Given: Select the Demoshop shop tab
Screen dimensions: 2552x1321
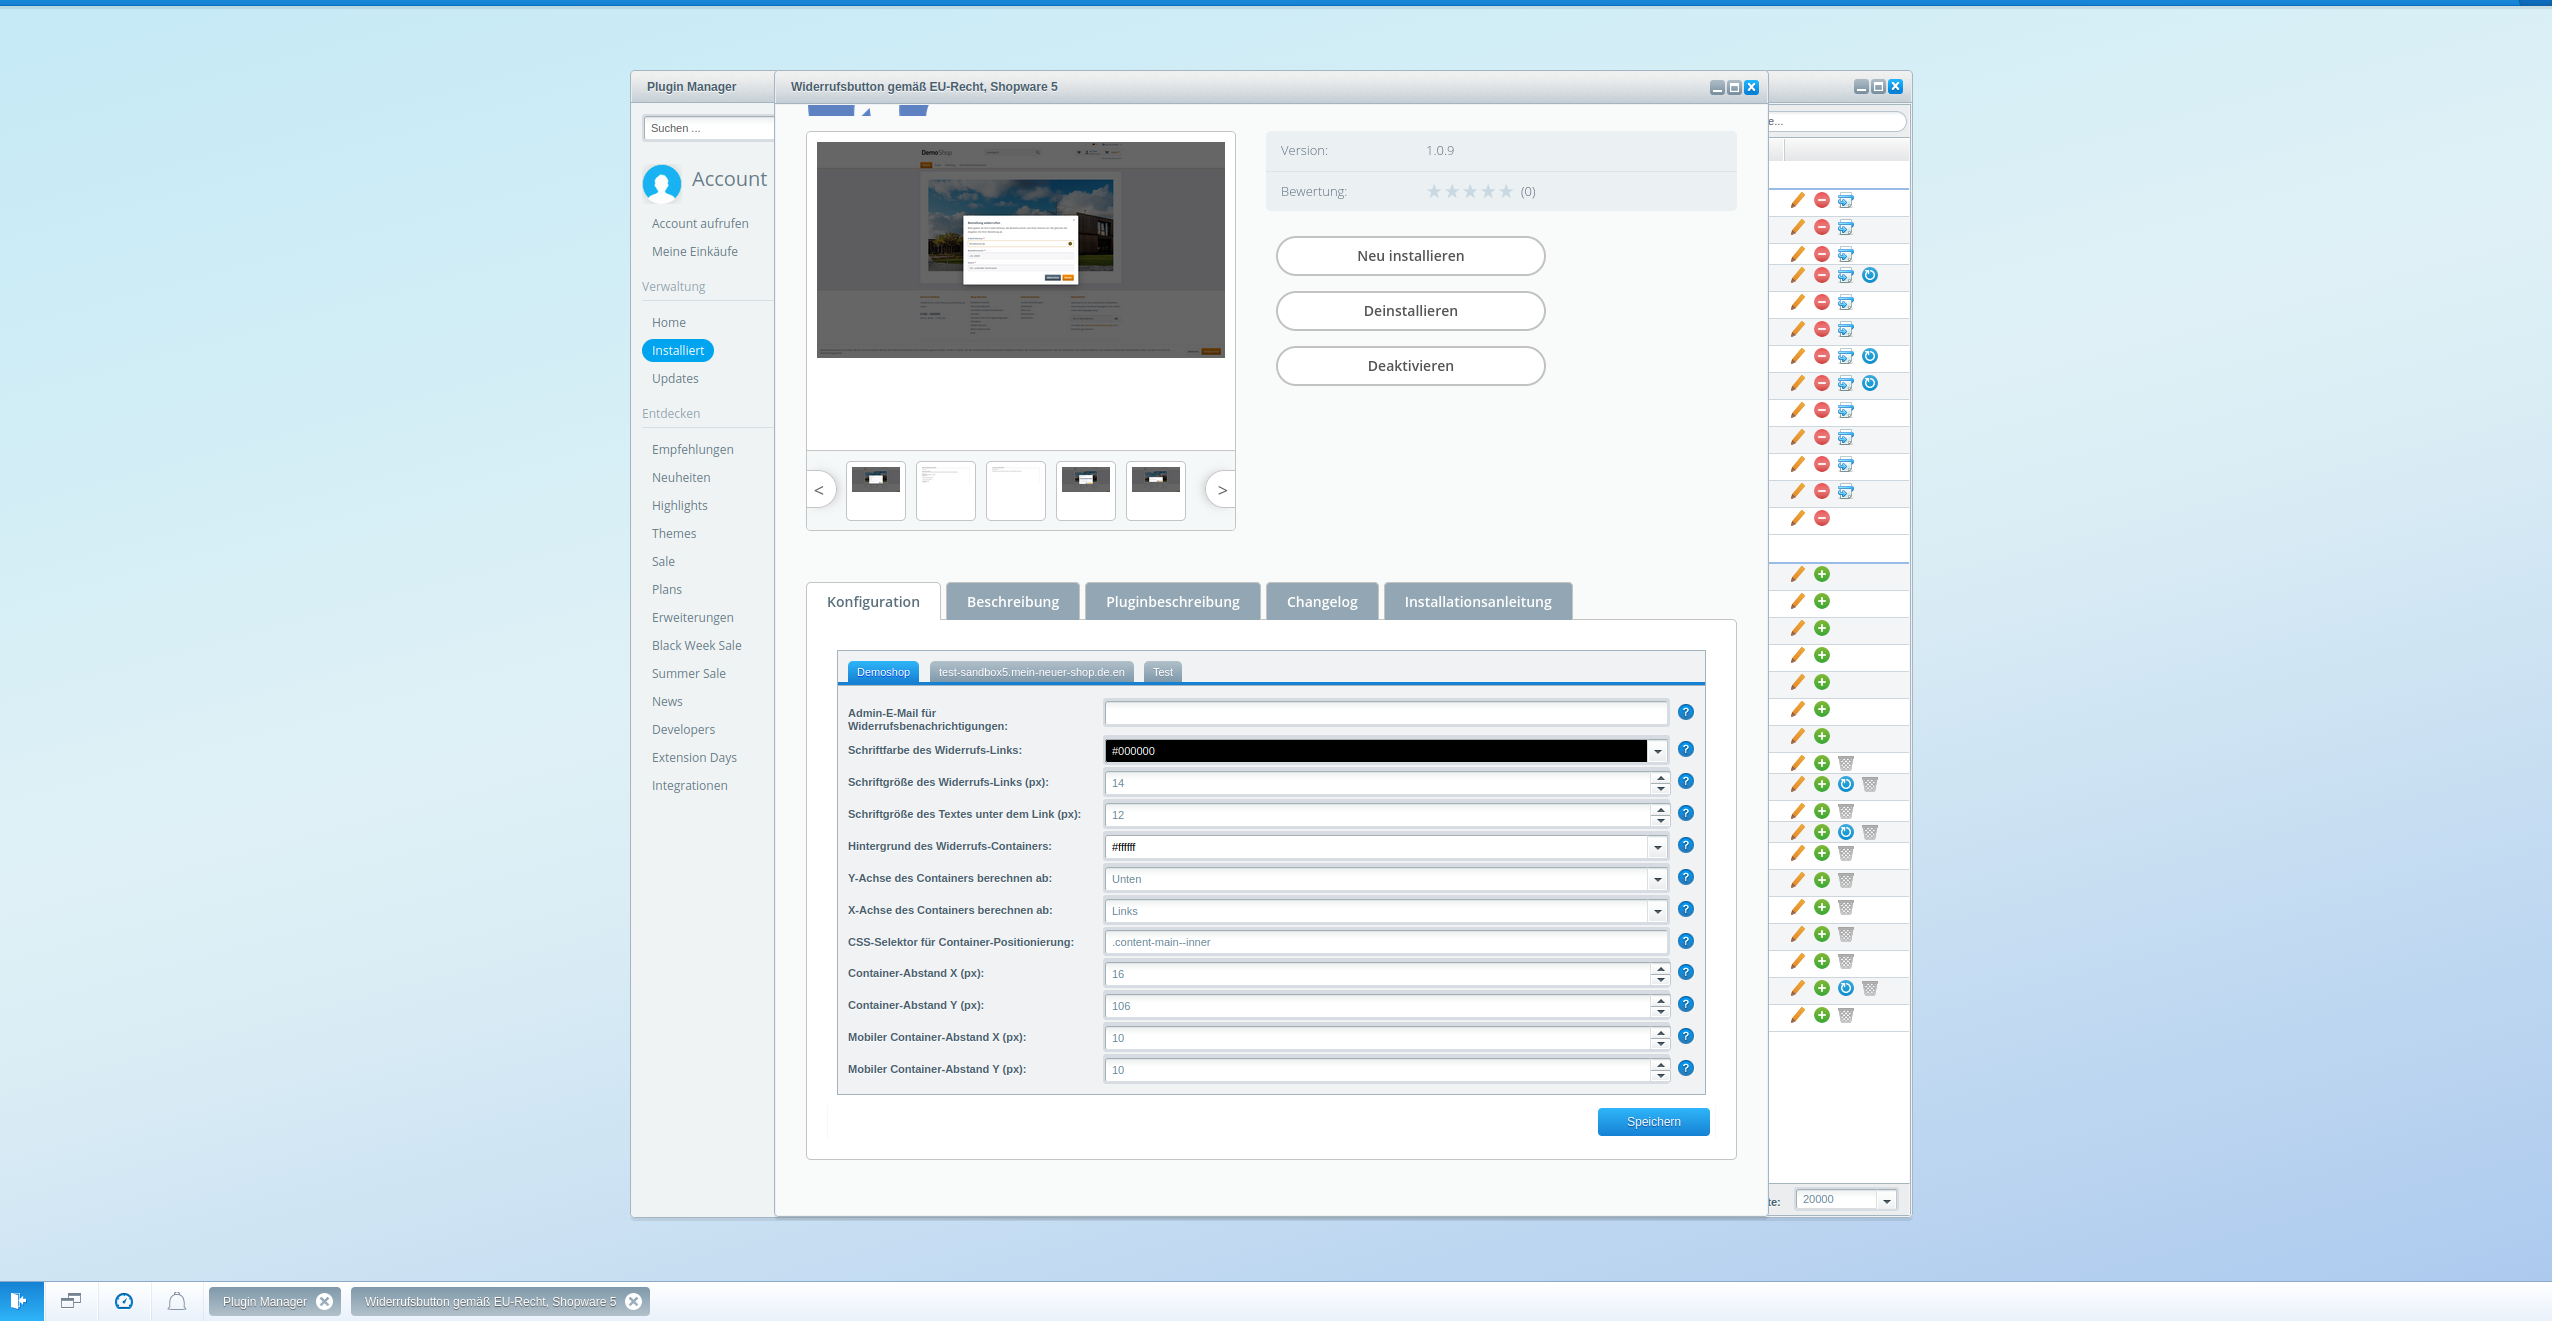Looking at the screenshot, I should (x=883, y=672).
